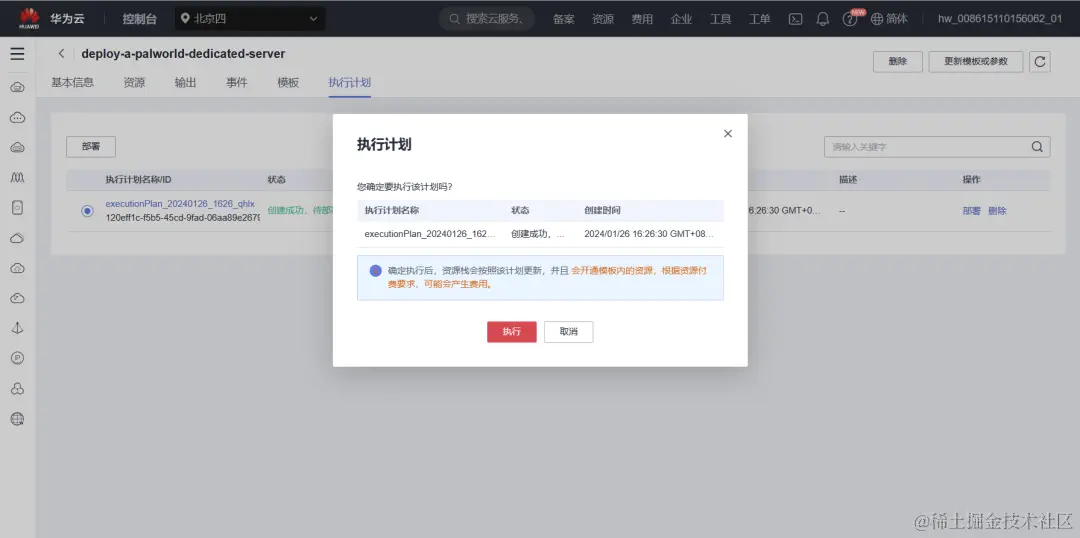Open the 北京四 region dropdown
The height and width of the screenshot is (538, 1080).
249,19
